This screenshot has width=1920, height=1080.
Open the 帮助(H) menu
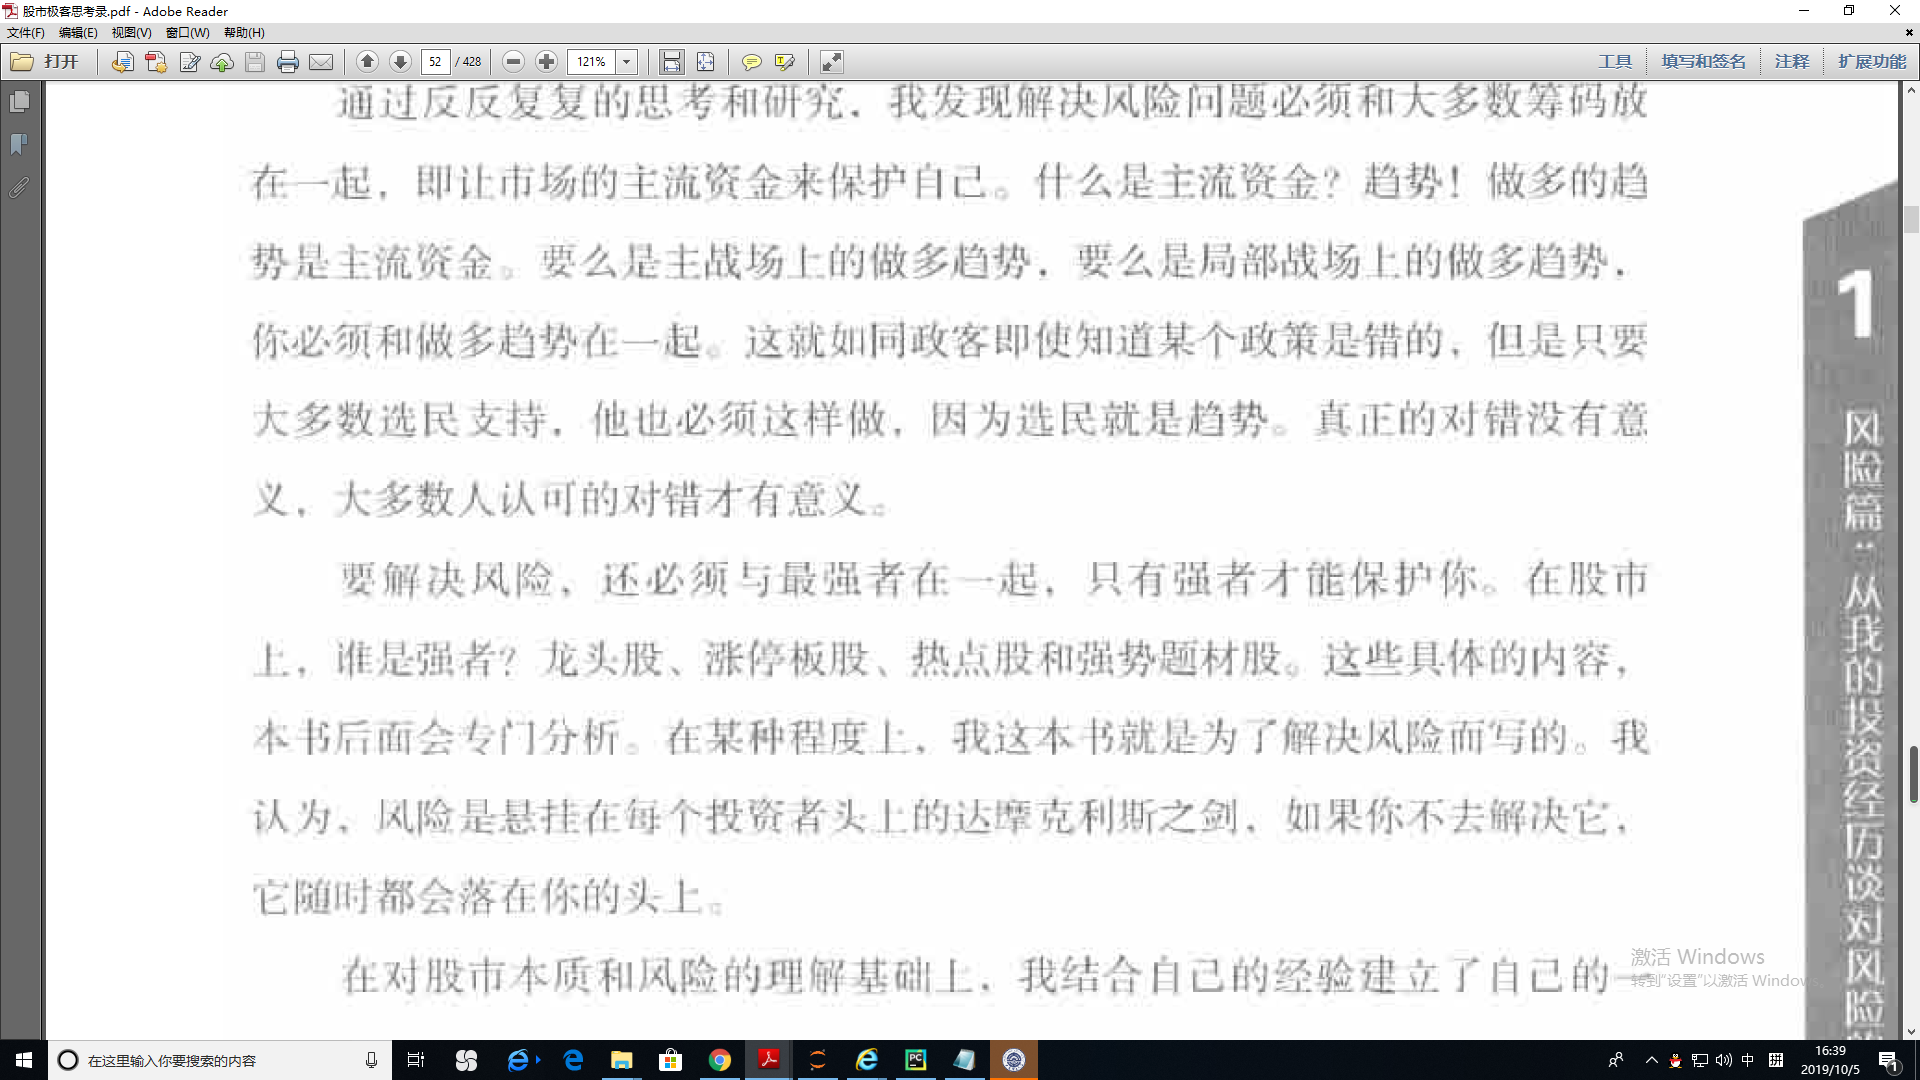(x=244, y=33)
